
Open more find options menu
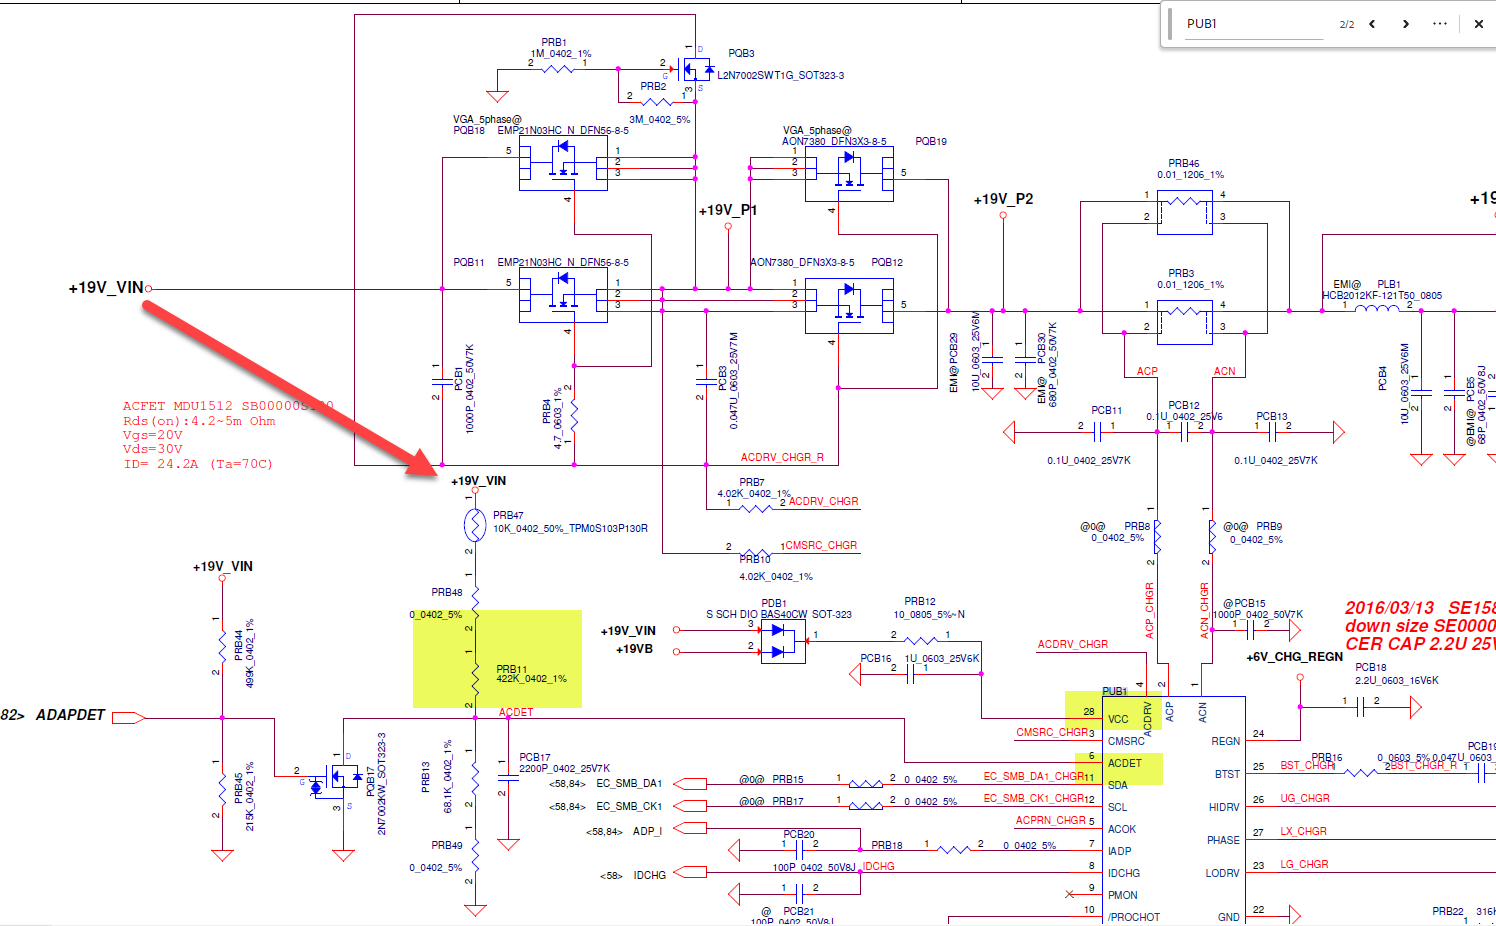(x=1440, y=24)
